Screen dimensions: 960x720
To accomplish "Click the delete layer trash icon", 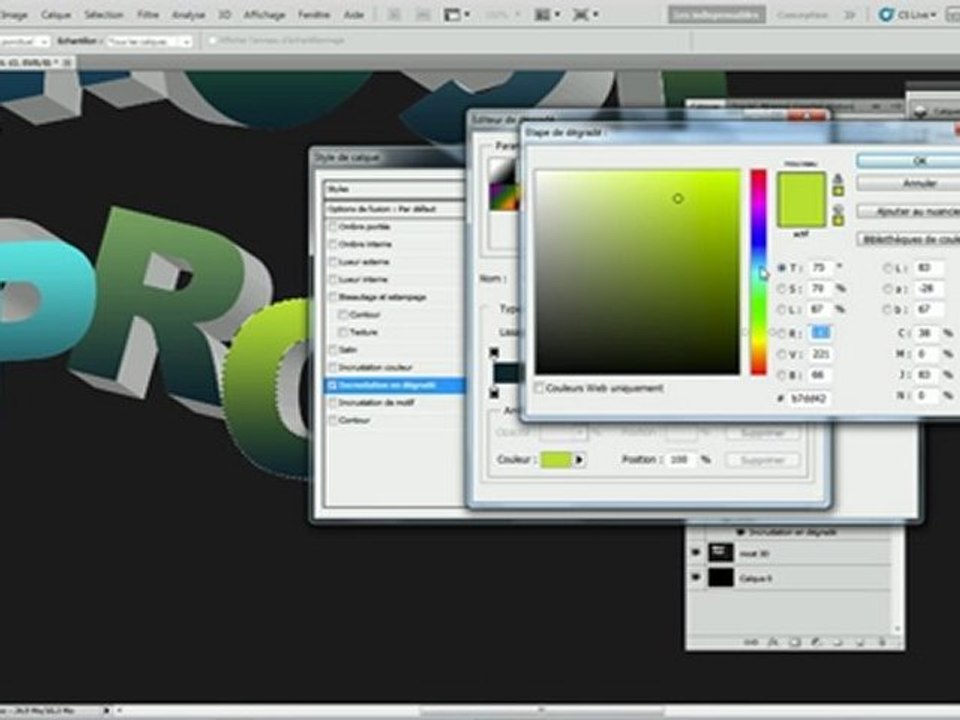I will pos(882,642).
